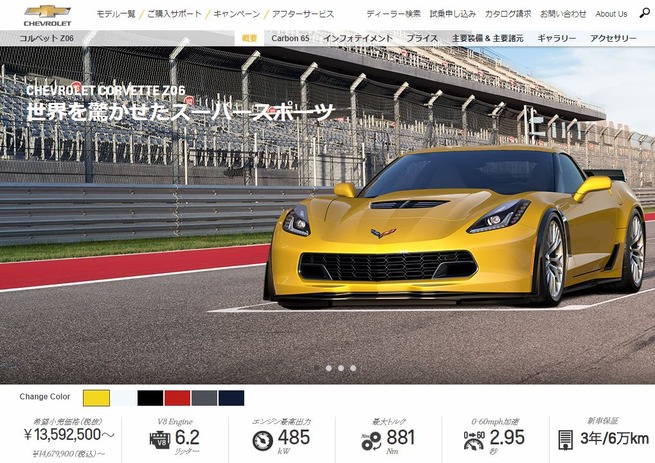Choose the white color swatch
Viewport: 655px width, 463px height.
[x=123, y=398]
